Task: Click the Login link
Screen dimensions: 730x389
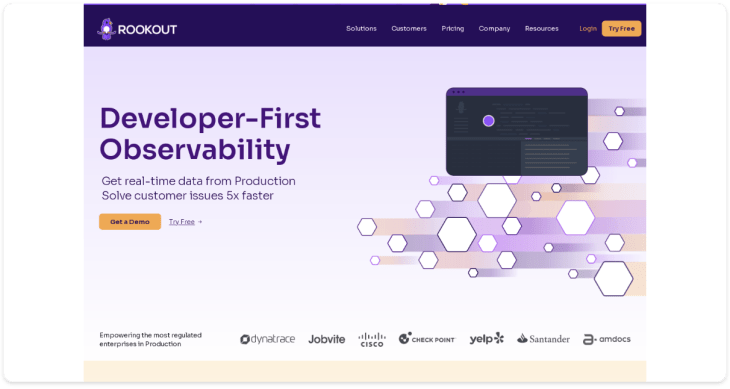Action: [x=588, y=28]
